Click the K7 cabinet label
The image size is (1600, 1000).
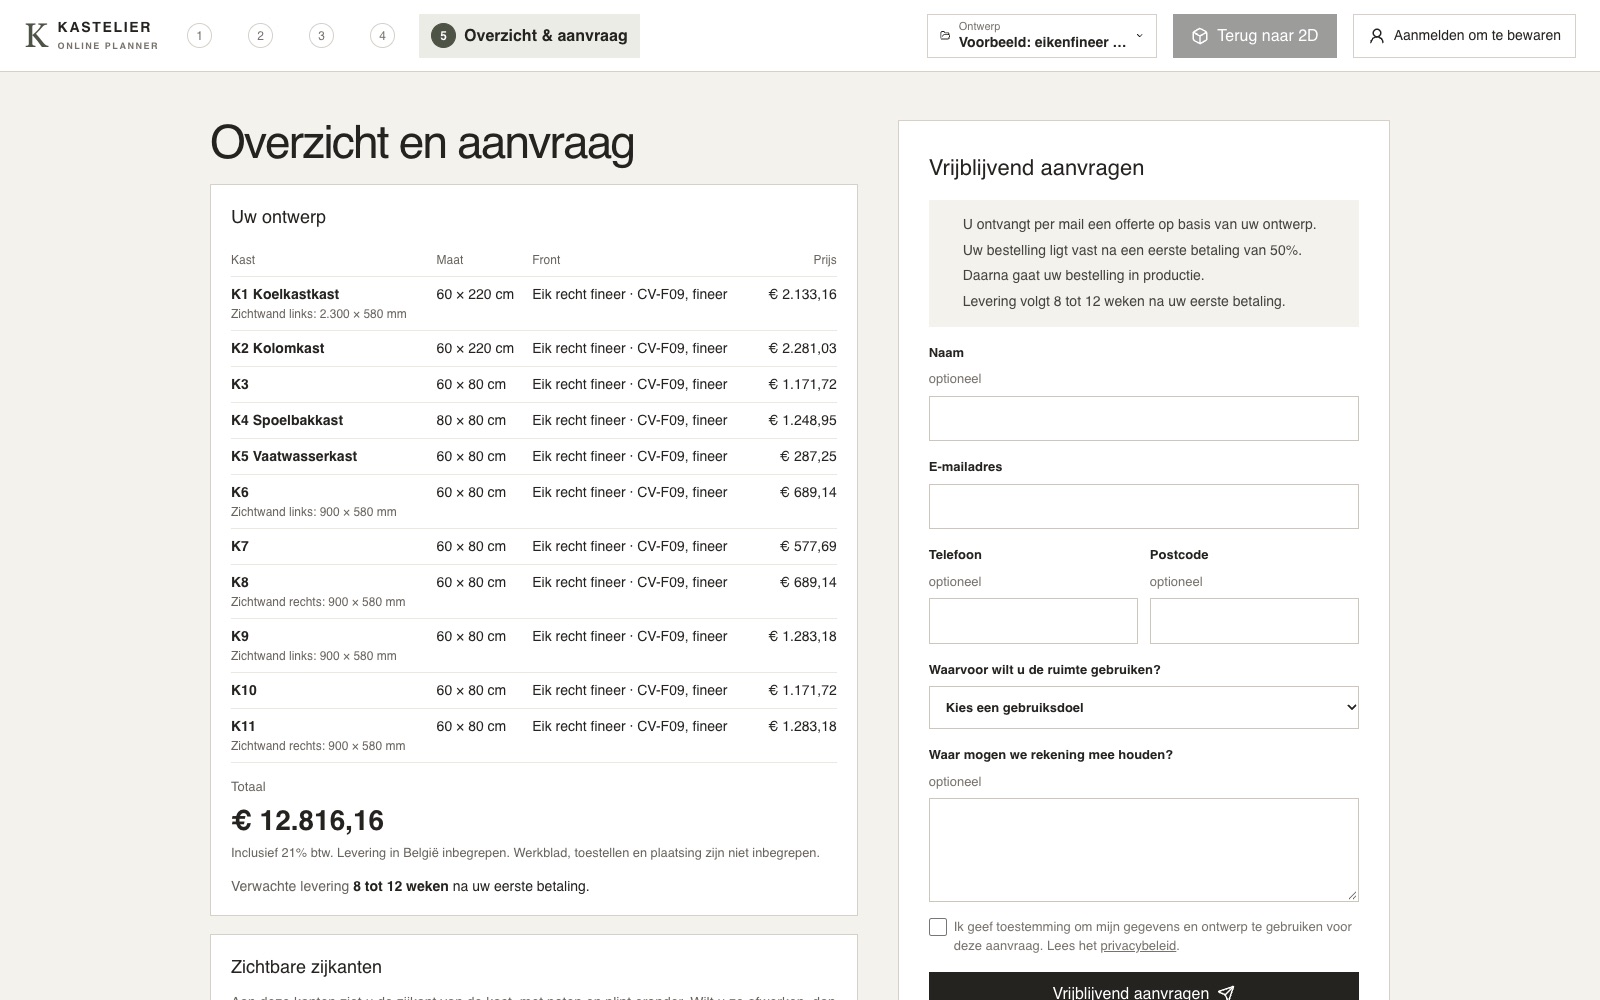tap(240, 546)
